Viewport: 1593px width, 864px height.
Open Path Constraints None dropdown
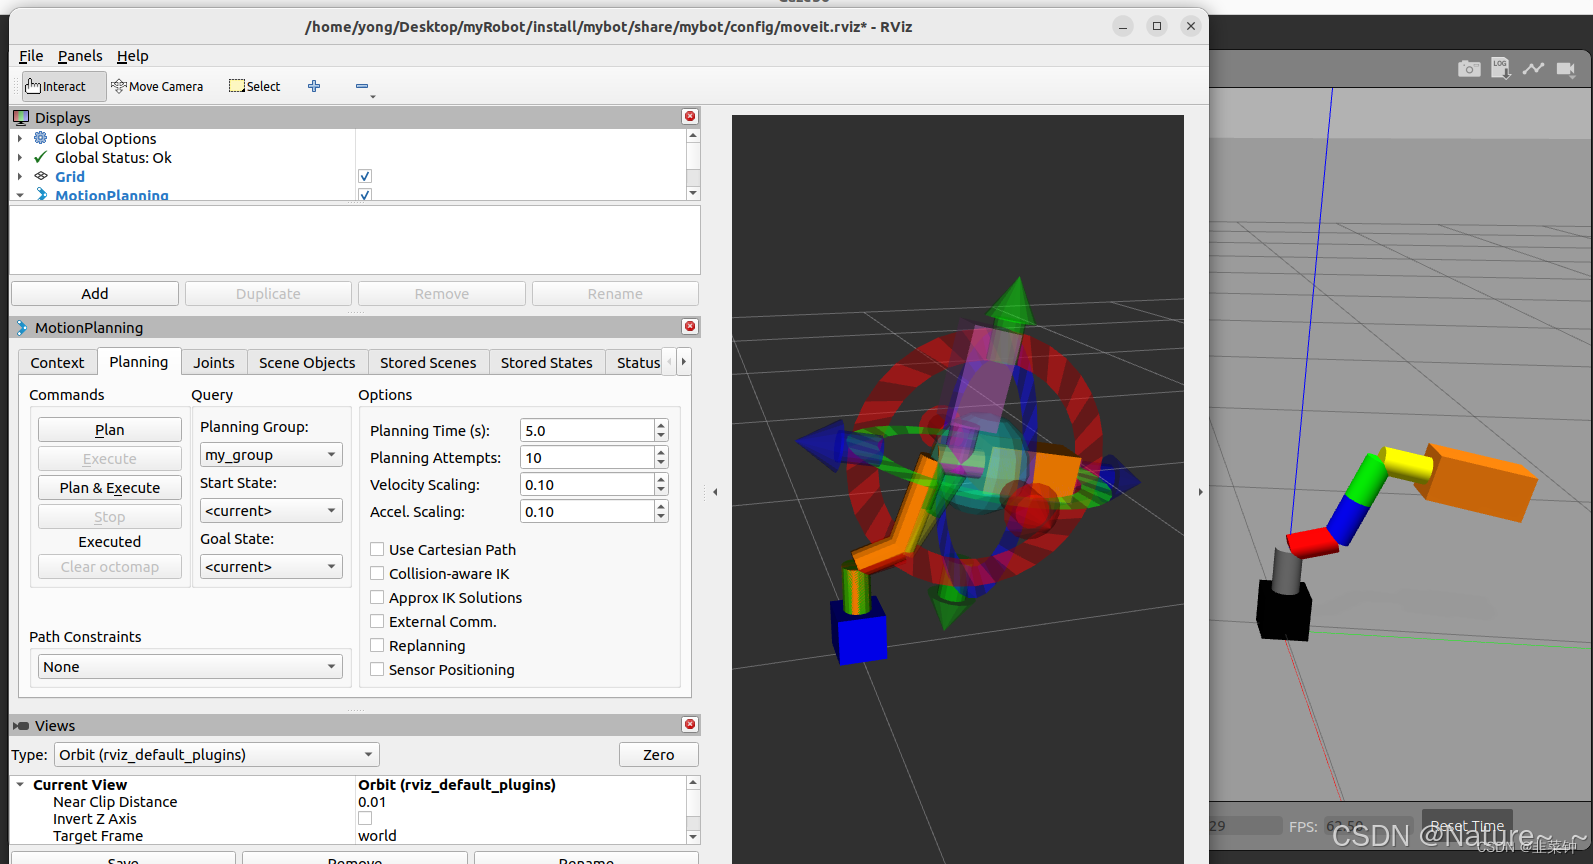[190, 667]
